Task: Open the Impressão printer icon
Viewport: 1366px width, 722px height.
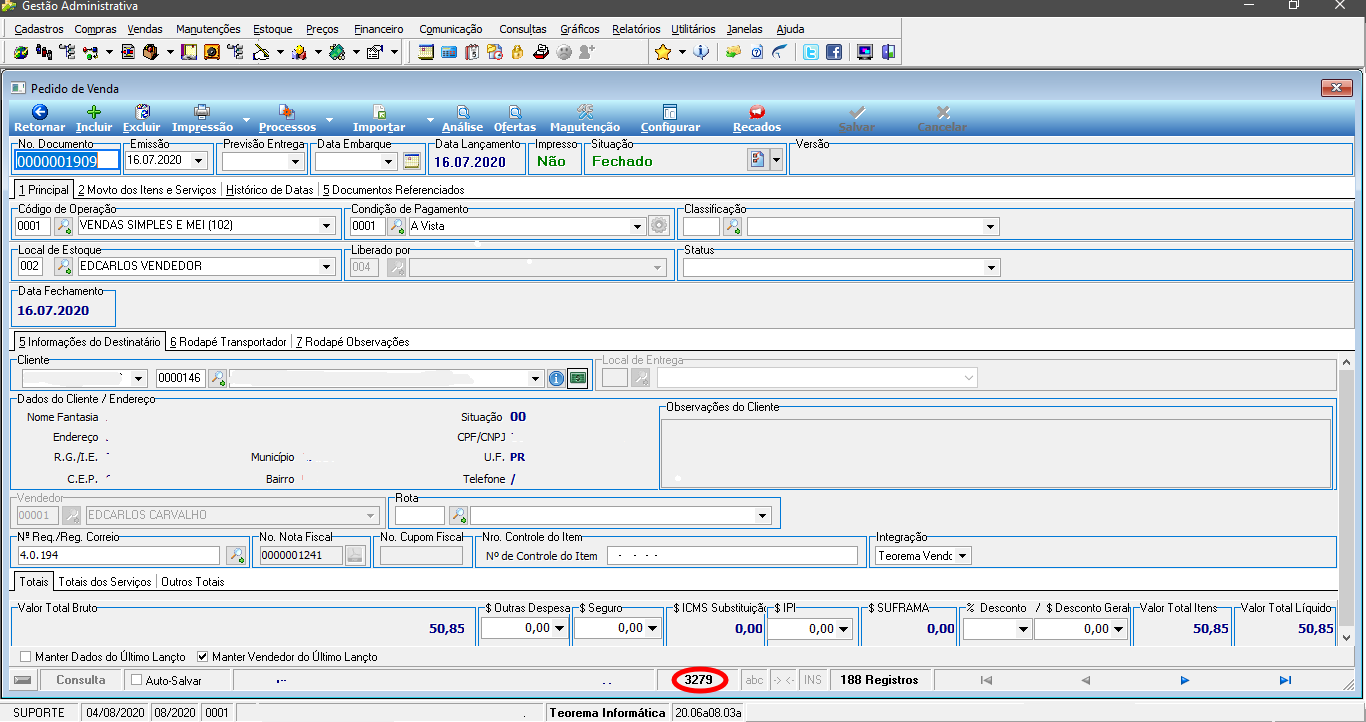Action: 202,112
